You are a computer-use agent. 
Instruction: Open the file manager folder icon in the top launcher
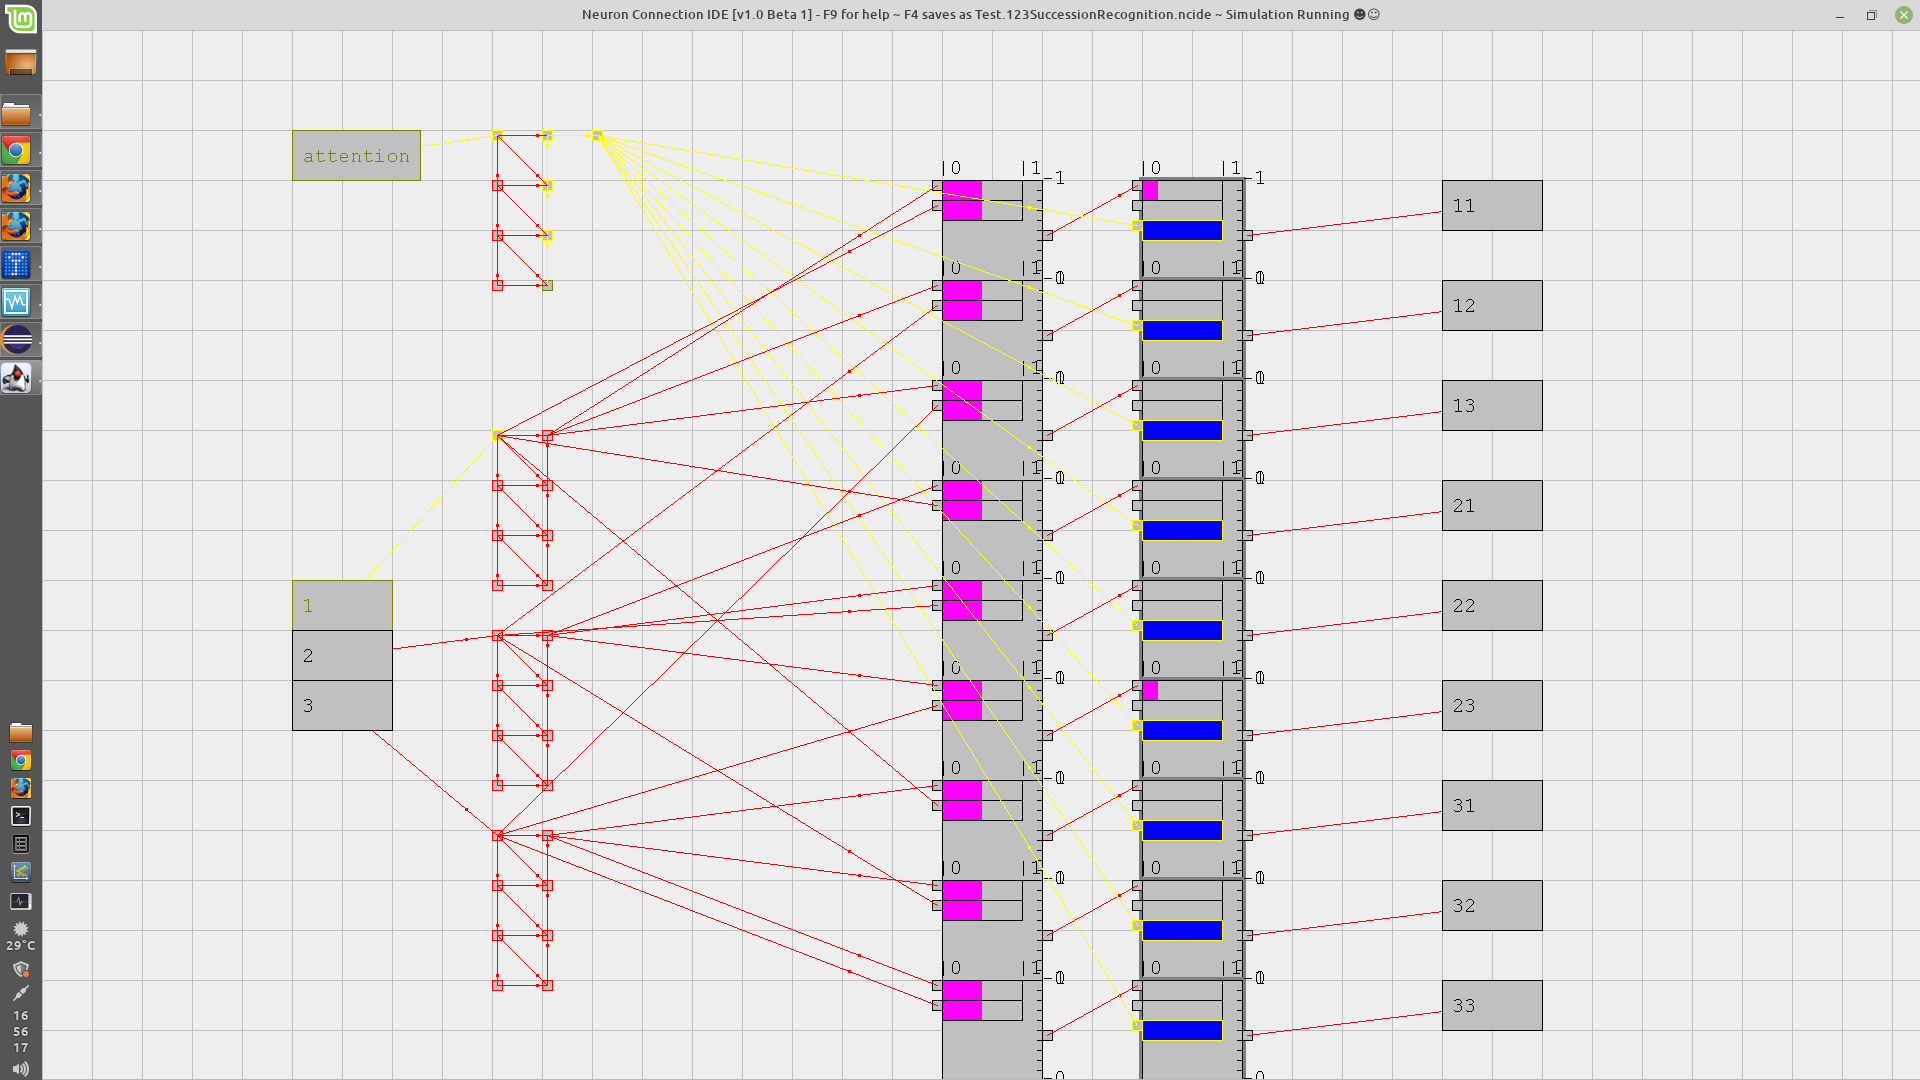point(17,114)
